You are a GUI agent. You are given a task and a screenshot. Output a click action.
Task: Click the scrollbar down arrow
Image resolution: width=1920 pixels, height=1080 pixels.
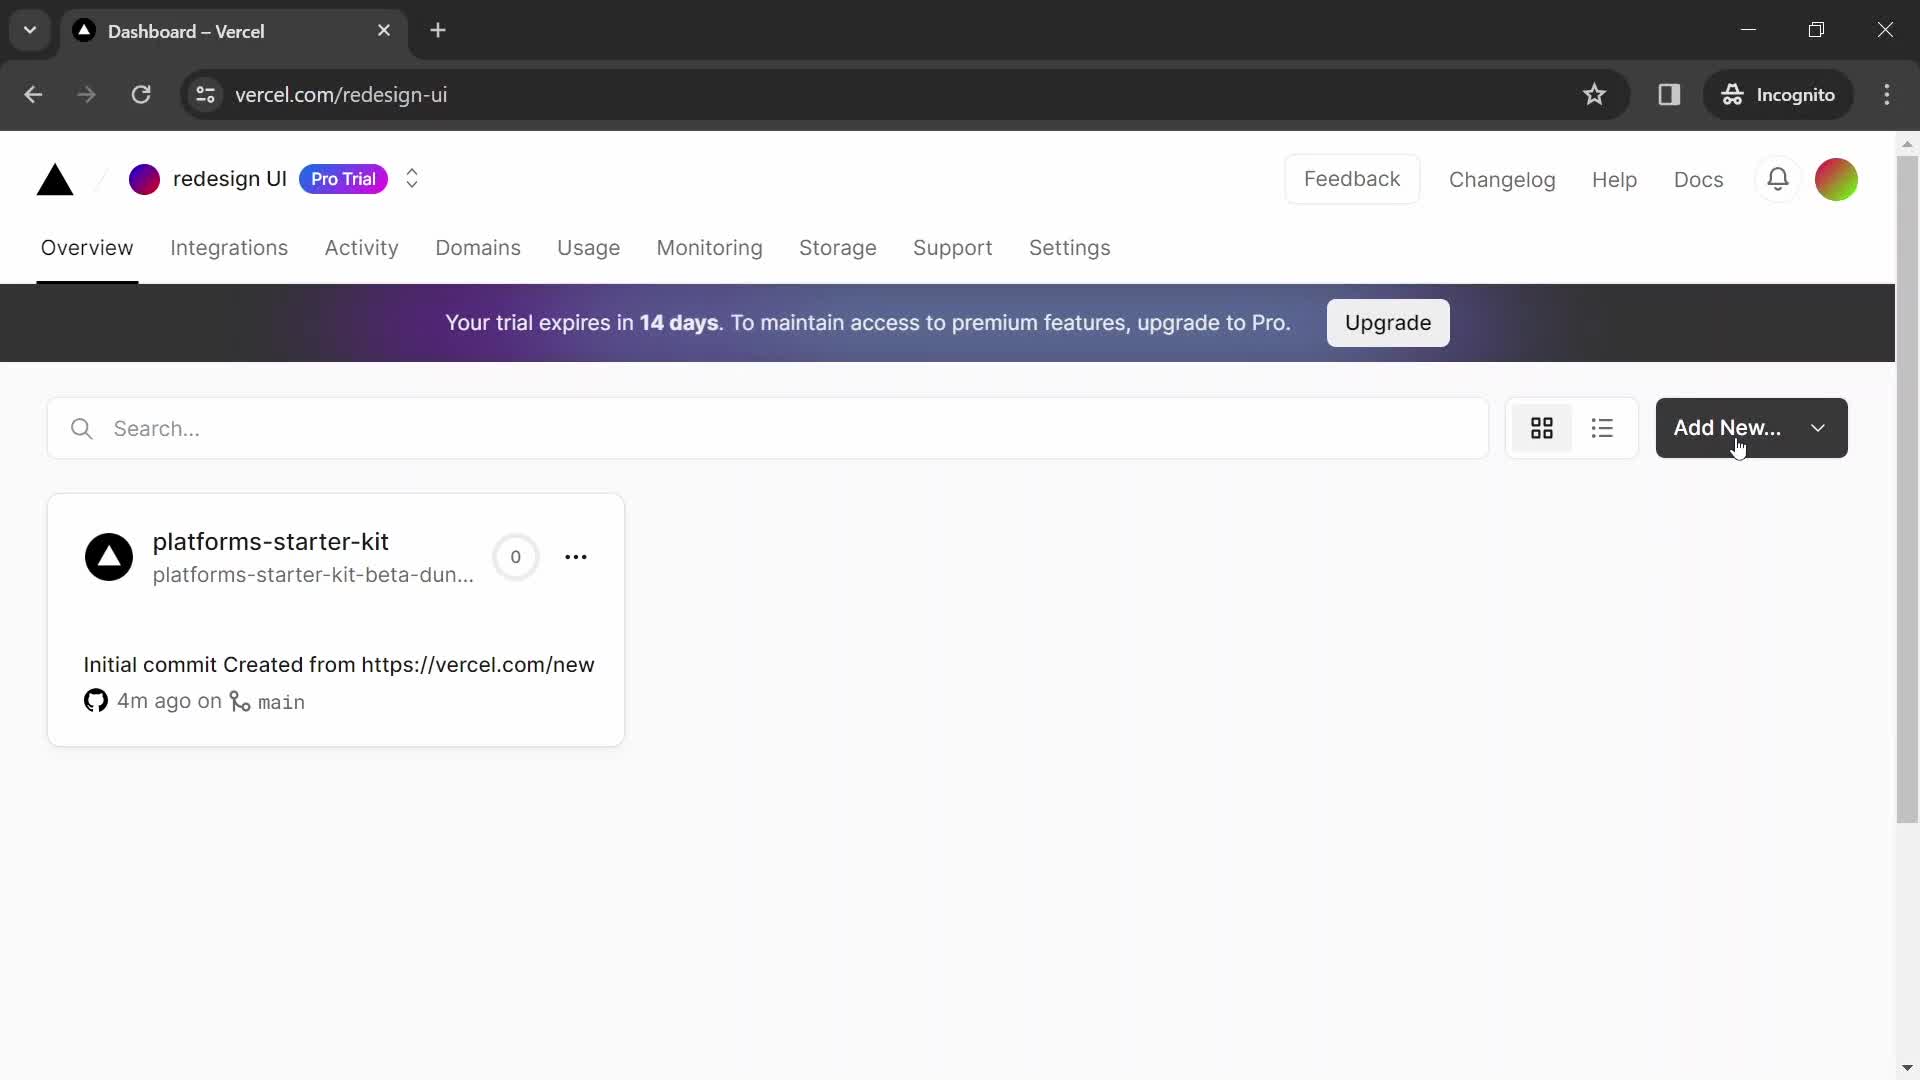[x=1907, y=1068]
